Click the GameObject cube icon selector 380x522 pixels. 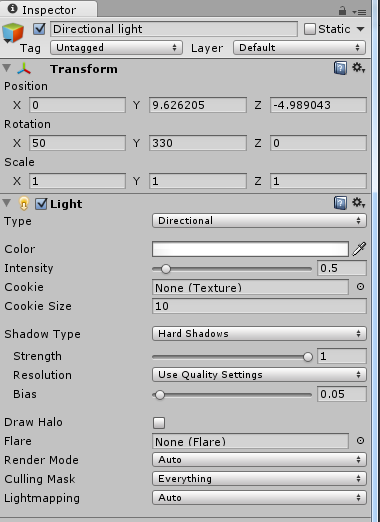12,33
